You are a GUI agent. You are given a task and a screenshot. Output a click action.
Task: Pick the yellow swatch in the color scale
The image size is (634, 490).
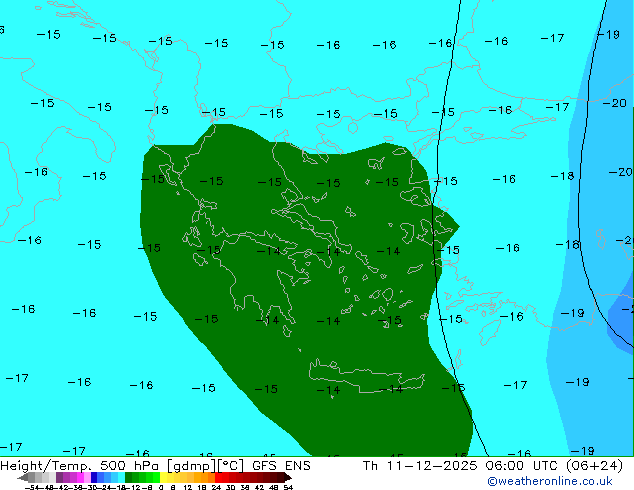(x=163, y=477)
